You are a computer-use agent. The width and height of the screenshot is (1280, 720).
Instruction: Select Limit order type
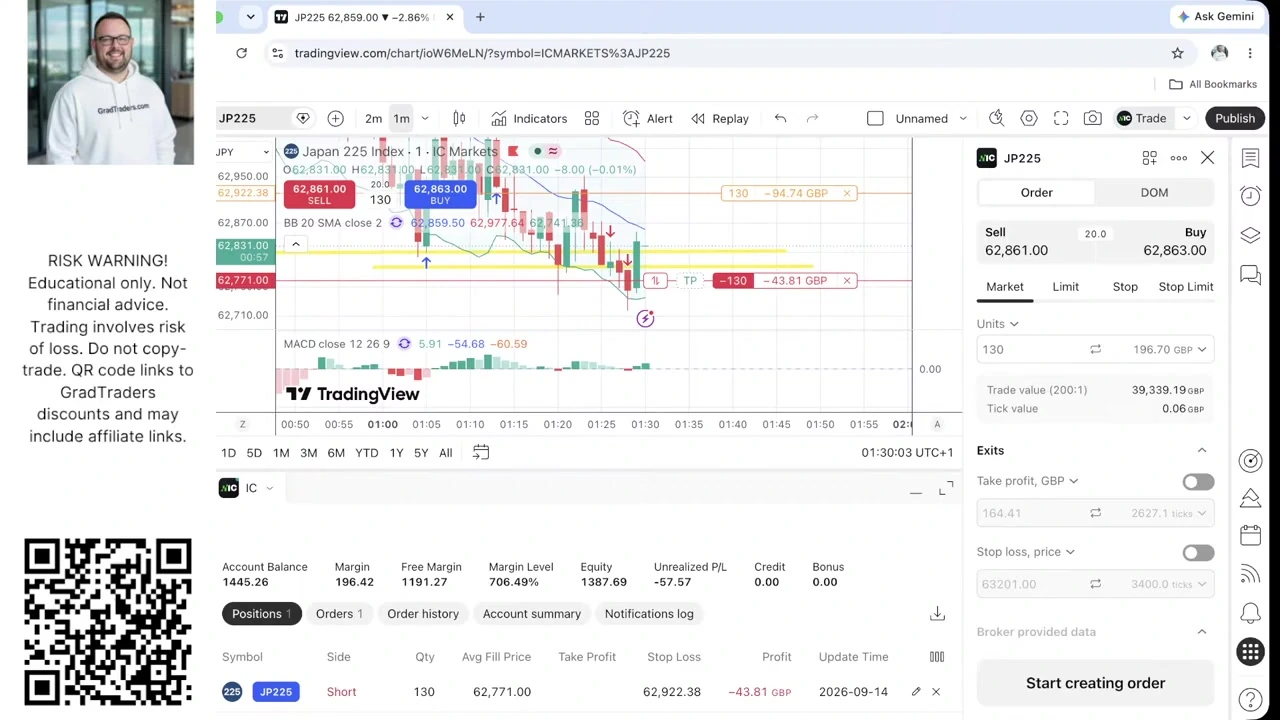(1065, 287)
